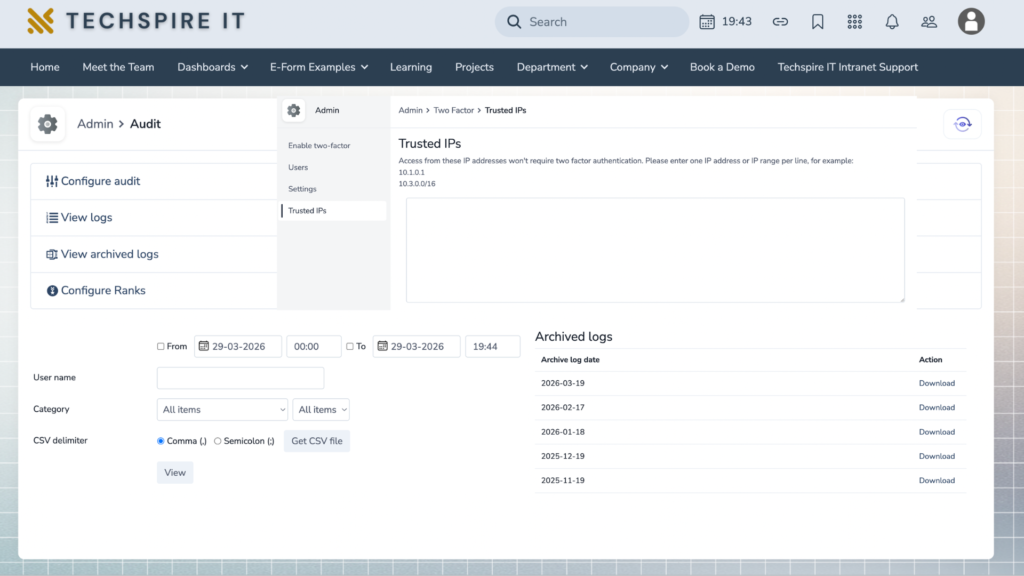Viewport: 1024px width, 576px height.
Task: Enable the From date checkbox
Action: tap(161, 347)
